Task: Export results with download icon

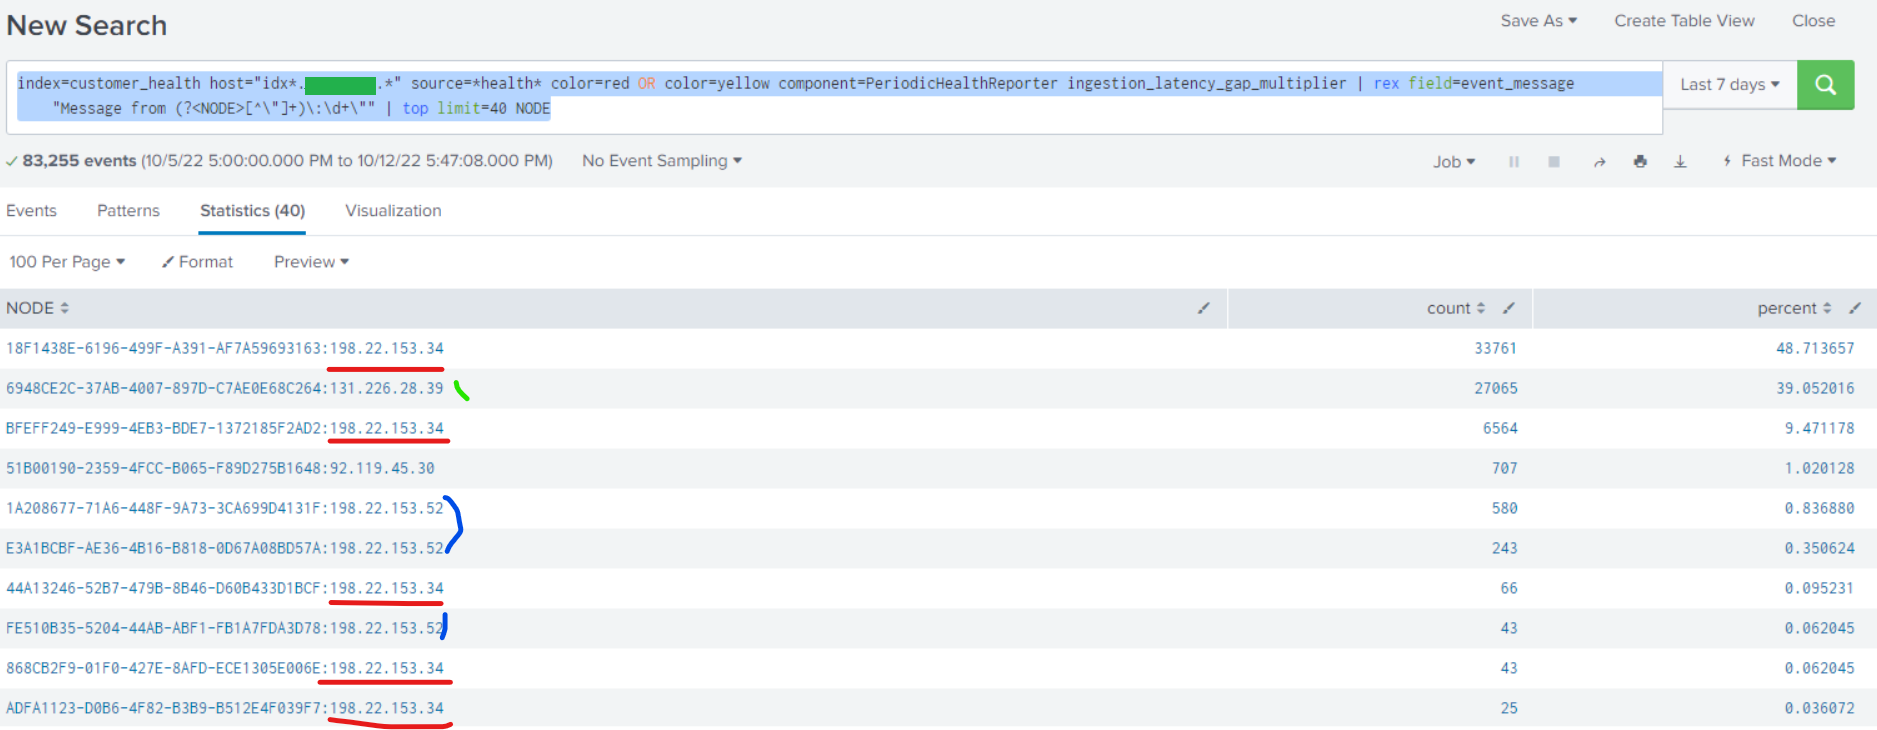Action: (x=1680, y=162)
